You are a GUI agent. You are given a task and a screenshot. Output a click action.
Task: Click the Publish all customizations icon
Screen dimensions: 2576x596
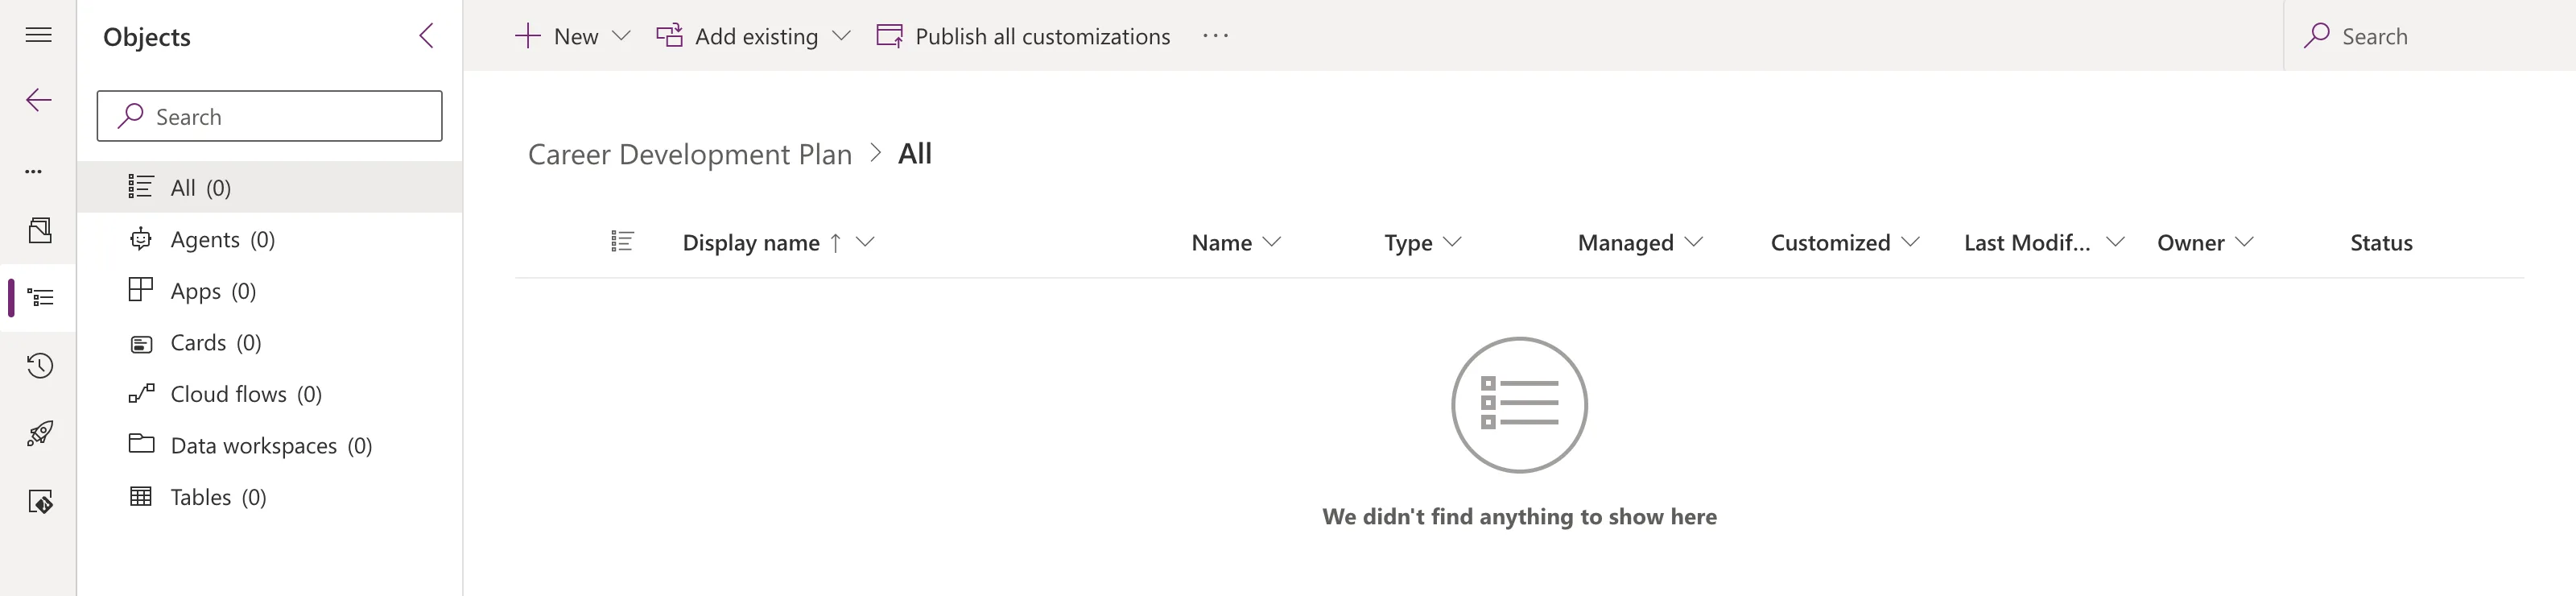click(x=889, y=36)
